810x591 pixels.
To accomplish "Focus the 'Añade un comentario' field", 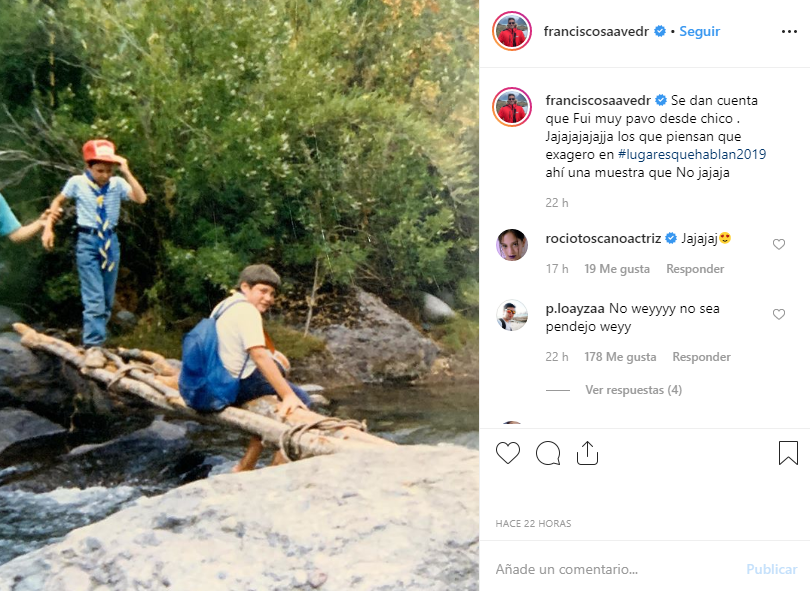I will pos(610,569).
